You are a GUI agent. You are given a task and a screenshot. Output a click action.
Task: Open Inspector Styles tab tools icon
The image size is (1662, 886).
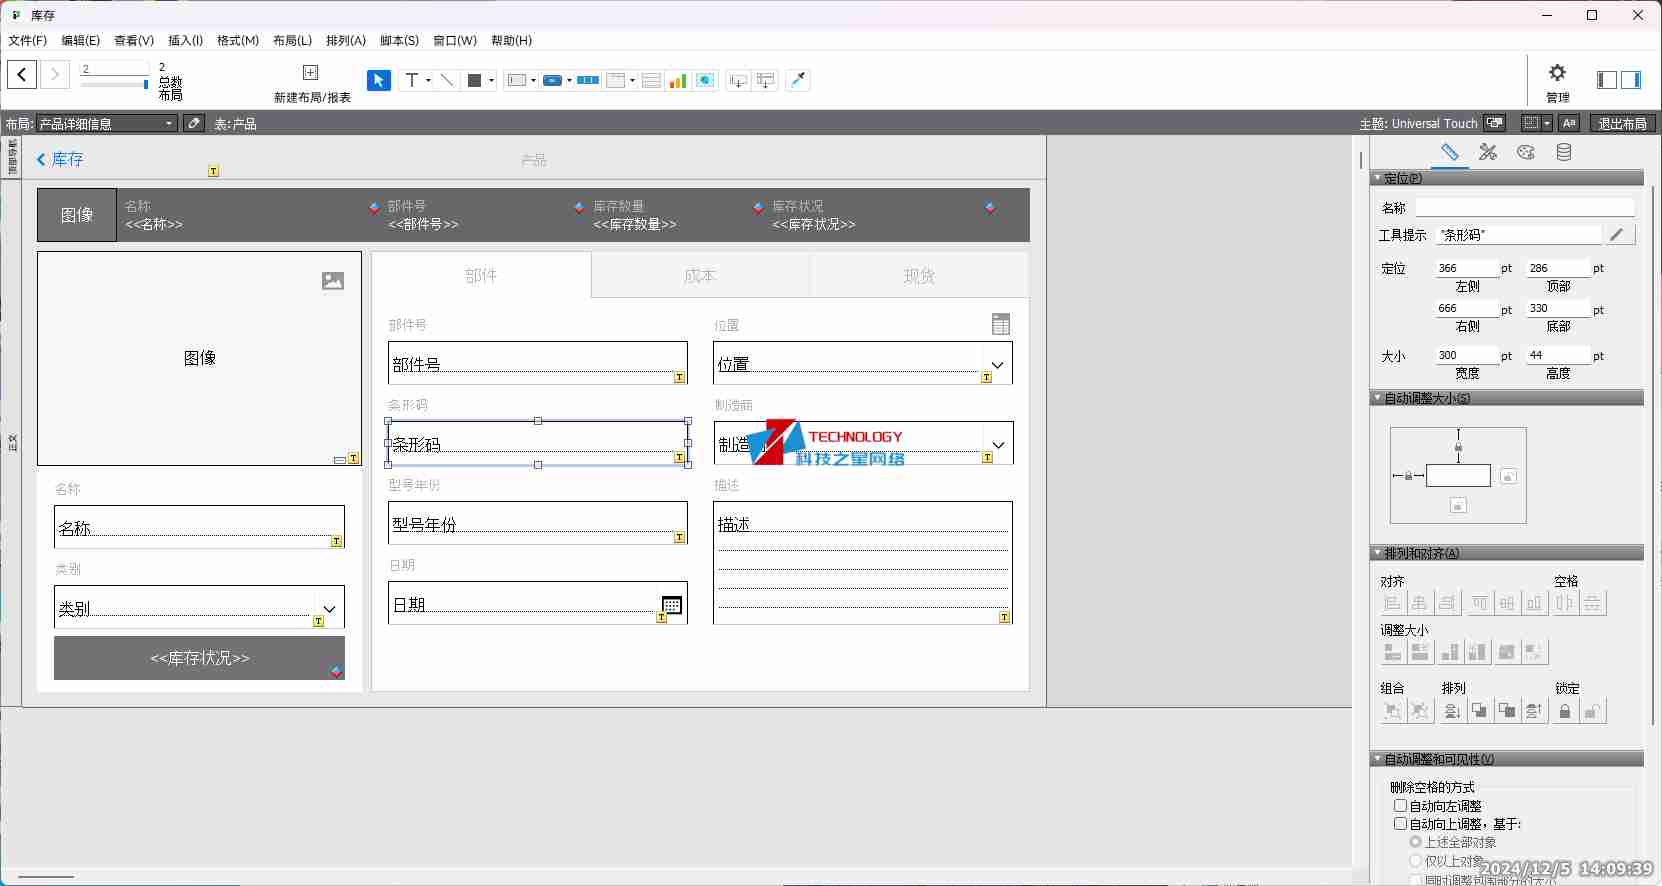click(1488, 152)
